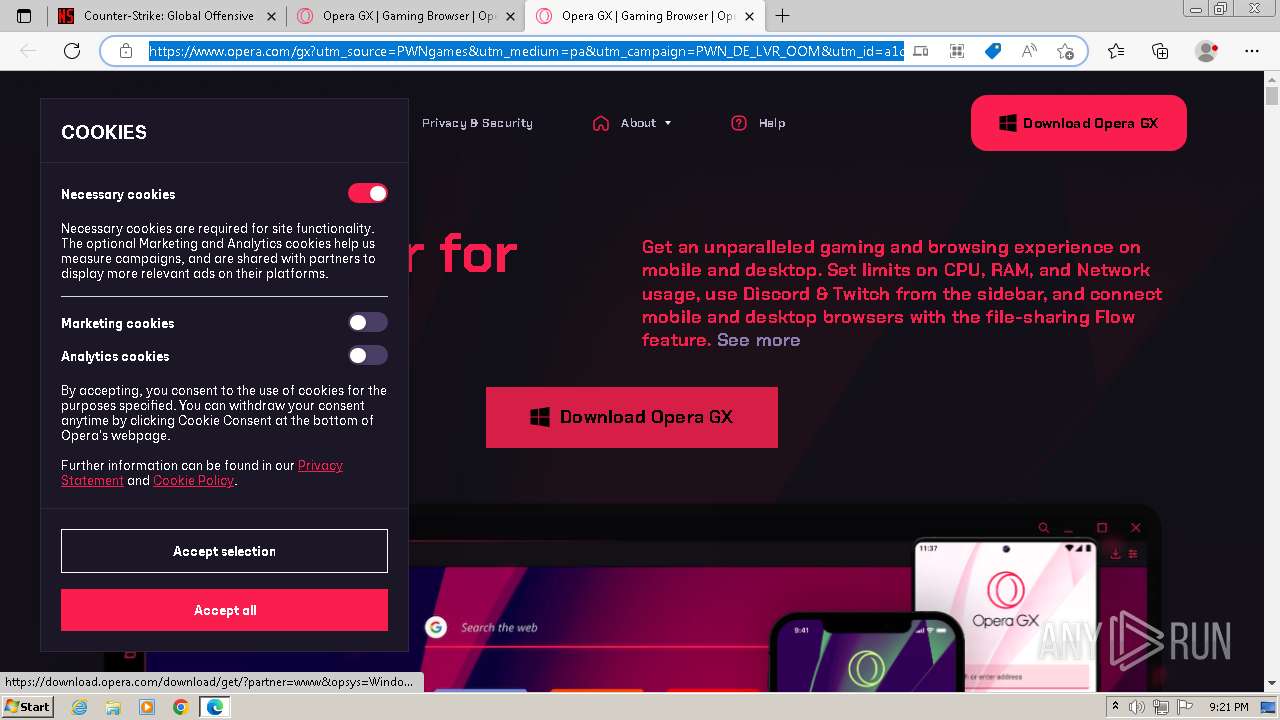Click the COOKIES heading text

(104, 132)
